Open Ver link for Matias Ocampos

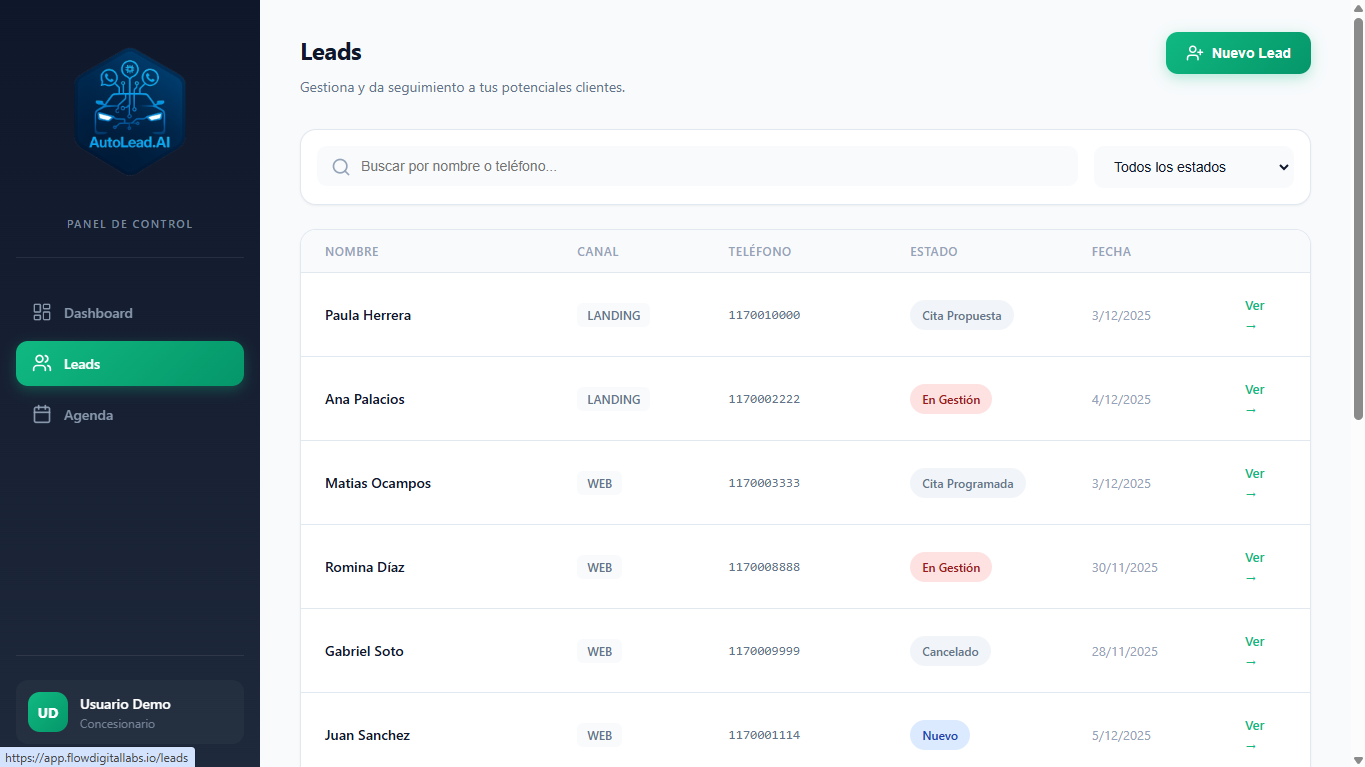[x=1254, y=483]
